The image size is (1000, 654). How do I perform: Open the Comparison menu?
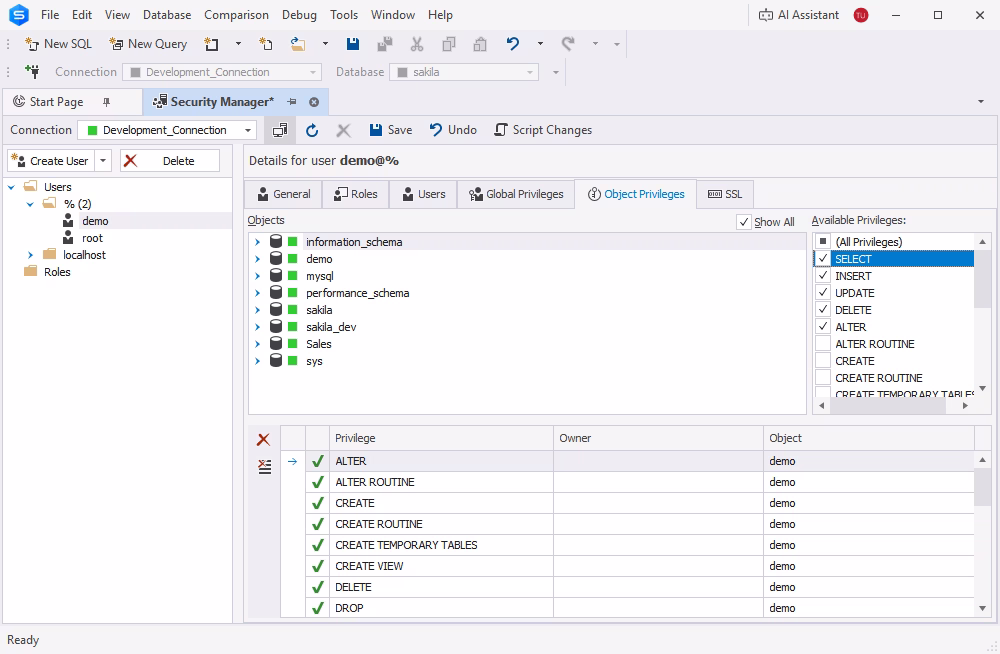pos(236,15)
